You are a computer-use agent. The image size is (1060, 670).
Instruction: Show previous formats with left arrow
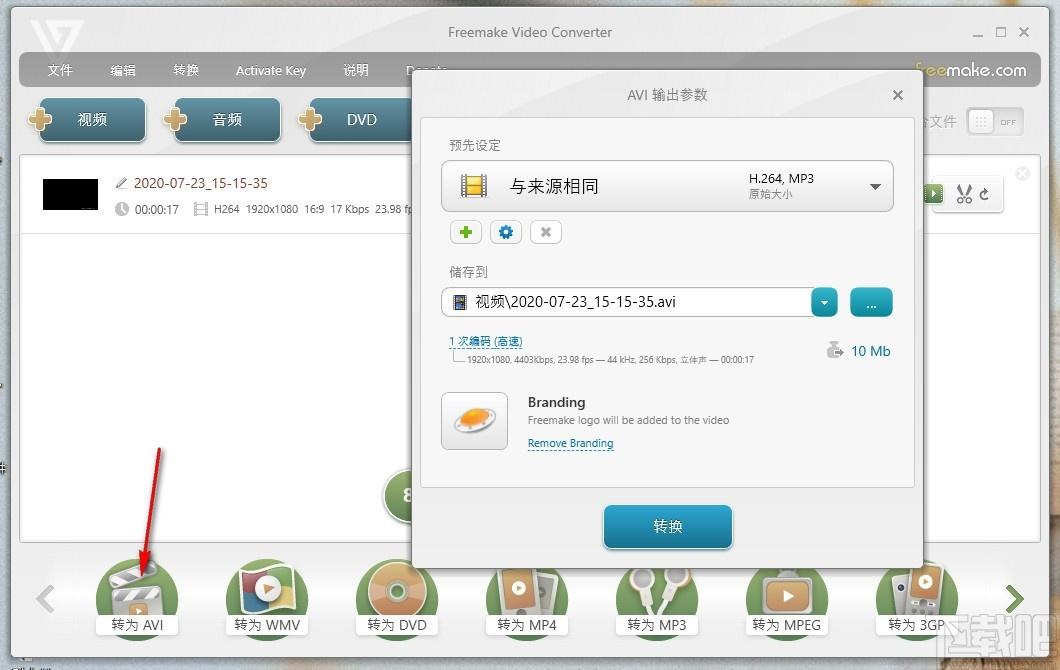45,598
